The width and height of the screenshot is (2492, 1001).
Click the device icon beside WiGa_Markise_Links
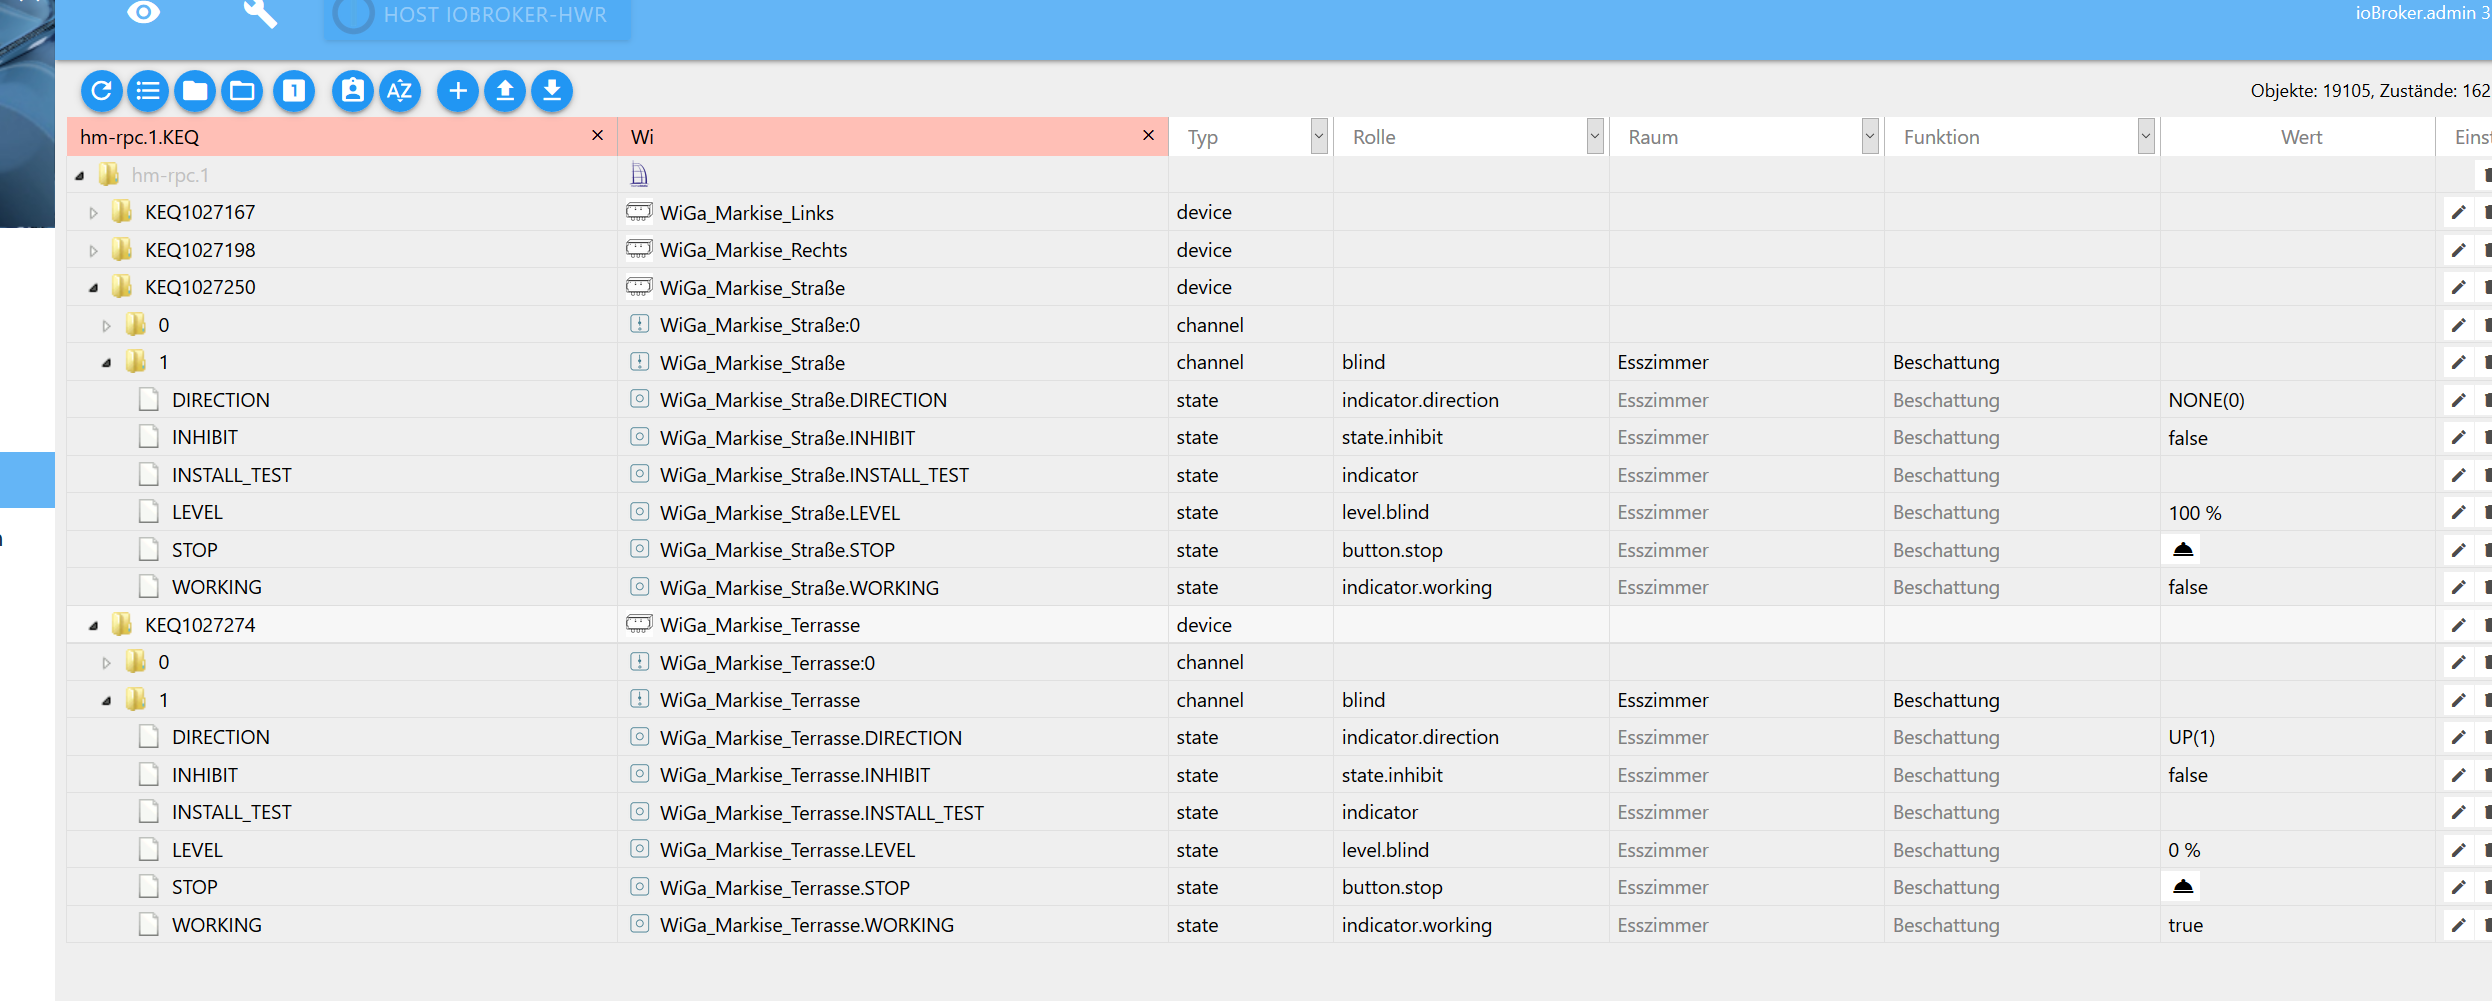[x=639, y=212]
